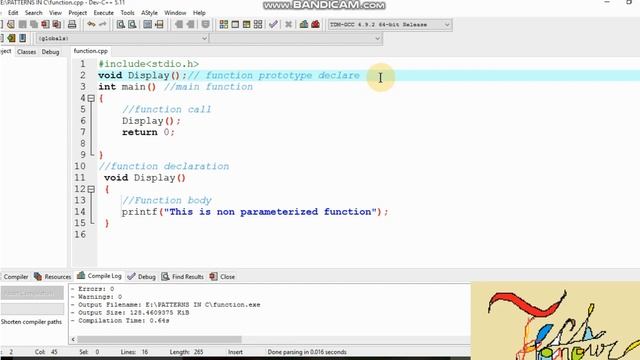Click the Debug checkmark toolbar icon

(273, 24)
